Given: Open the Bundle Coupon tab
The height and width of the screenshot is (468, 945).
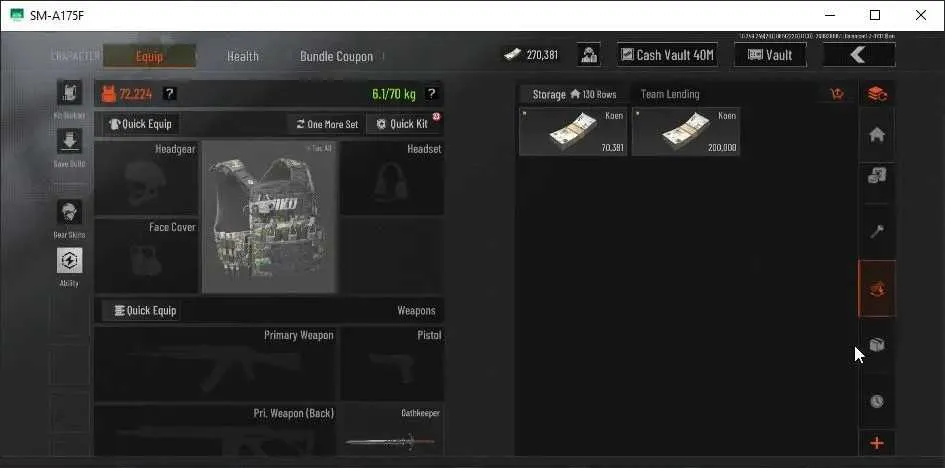Looking at the screenshot, I should click(336, 56).
